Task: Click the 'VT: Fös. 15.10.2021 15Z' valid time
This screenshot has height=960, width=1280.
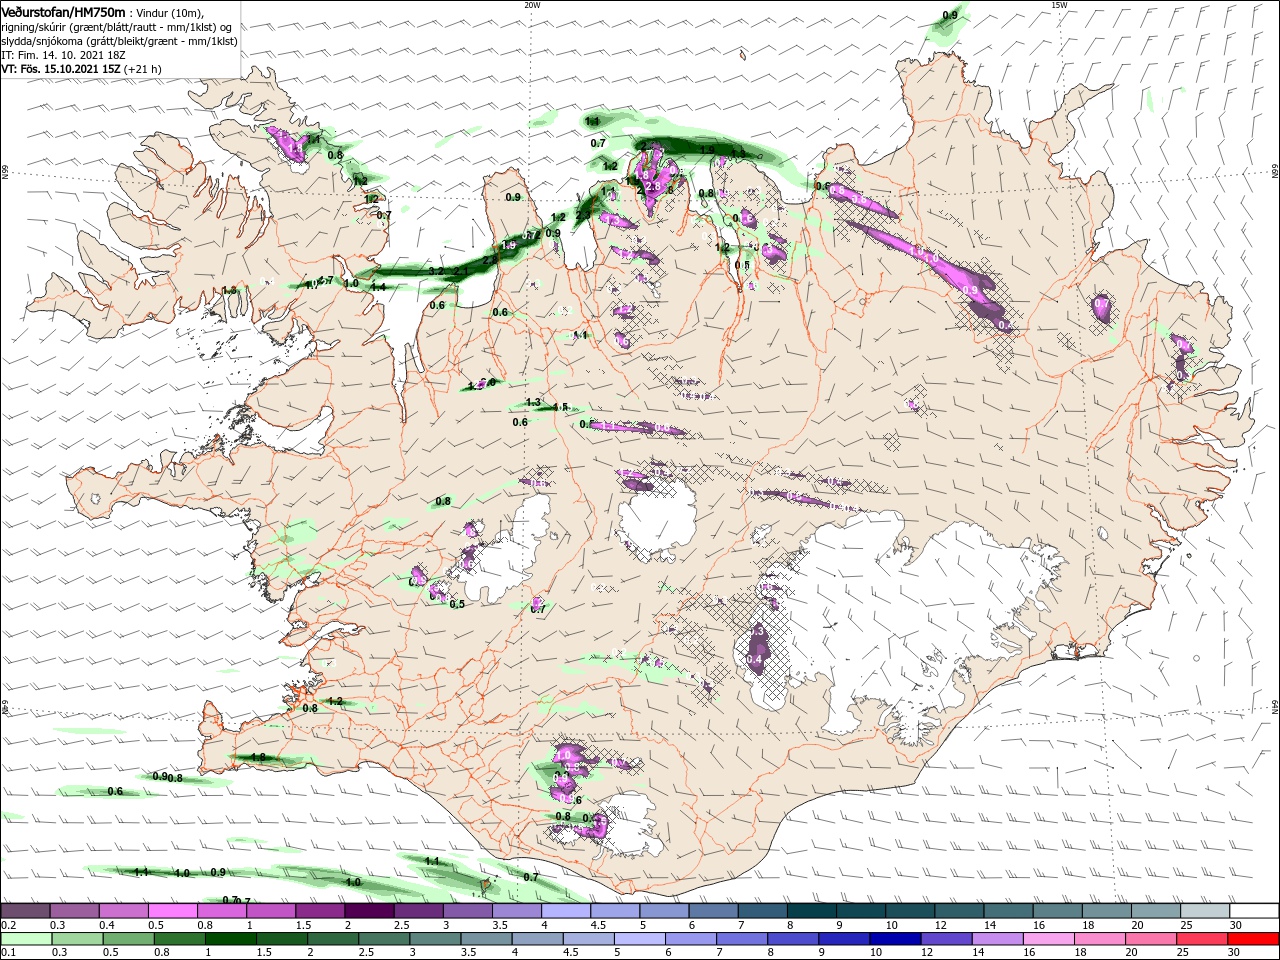Action: point(61,69)
